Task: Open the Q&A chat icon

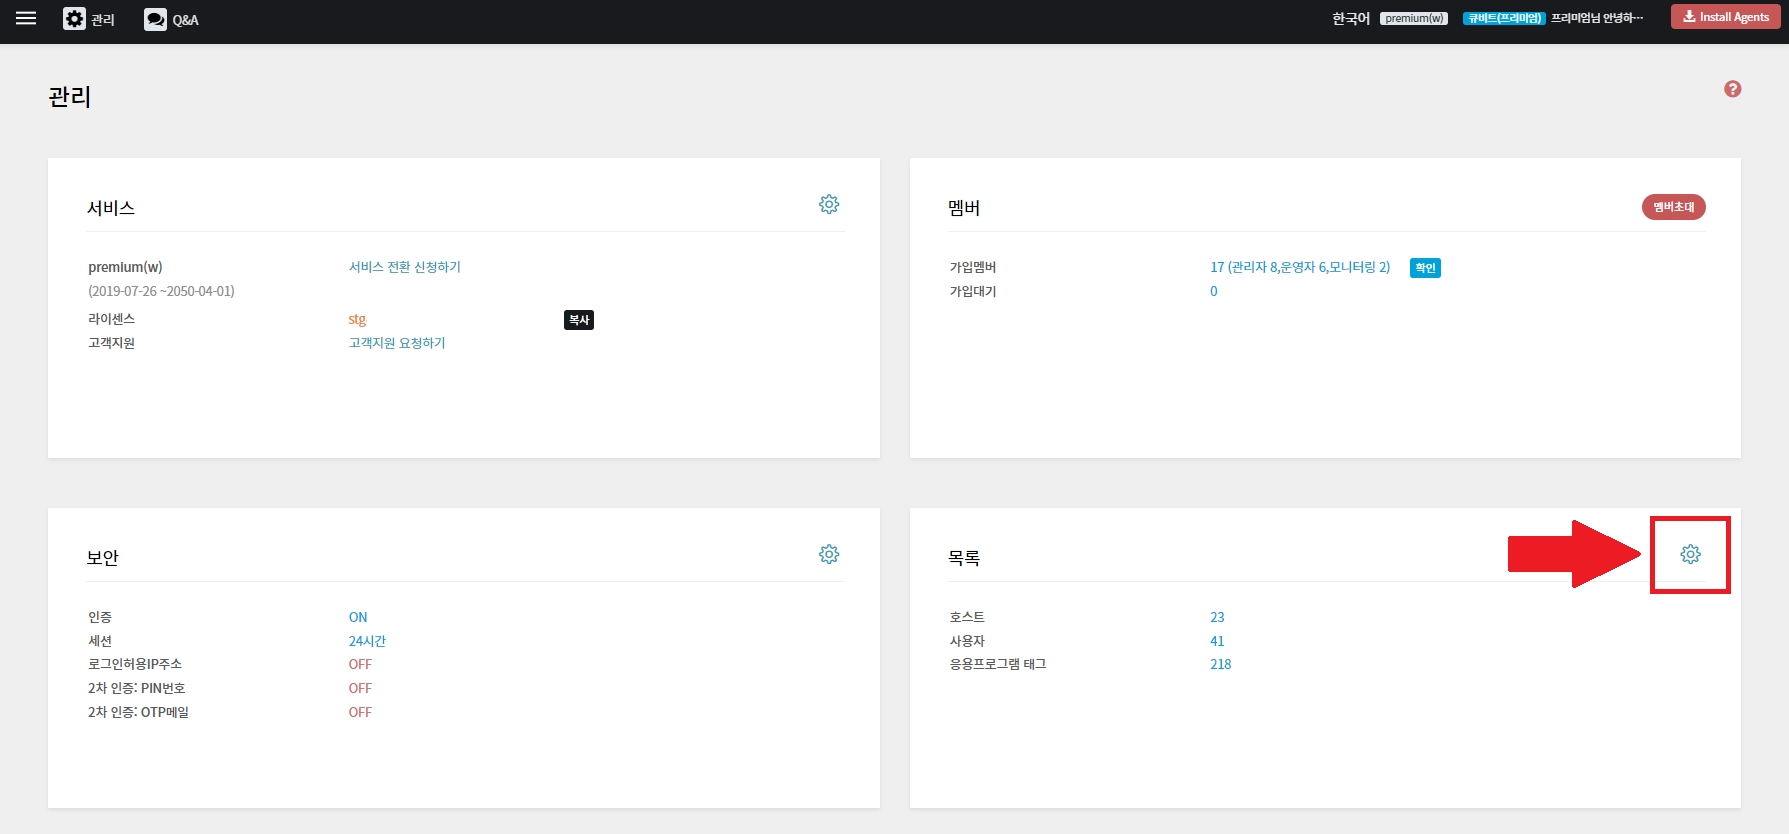Action: click(155, 20)
